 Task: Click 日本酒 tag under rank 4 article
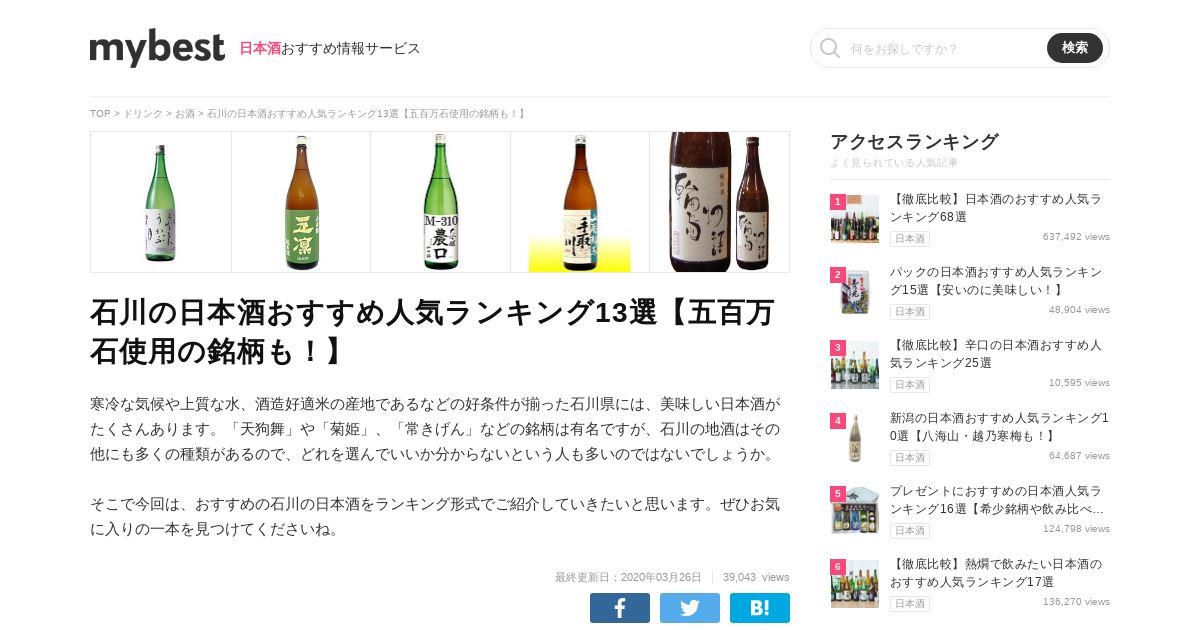coord(910,458)
